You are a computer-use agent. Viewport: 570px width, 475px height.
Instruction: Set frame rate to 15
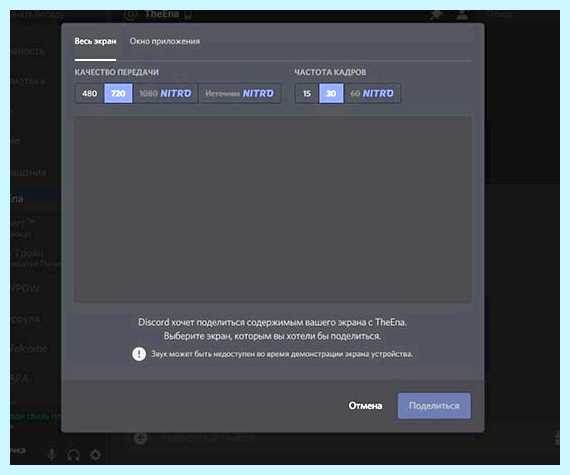(307, 93)
